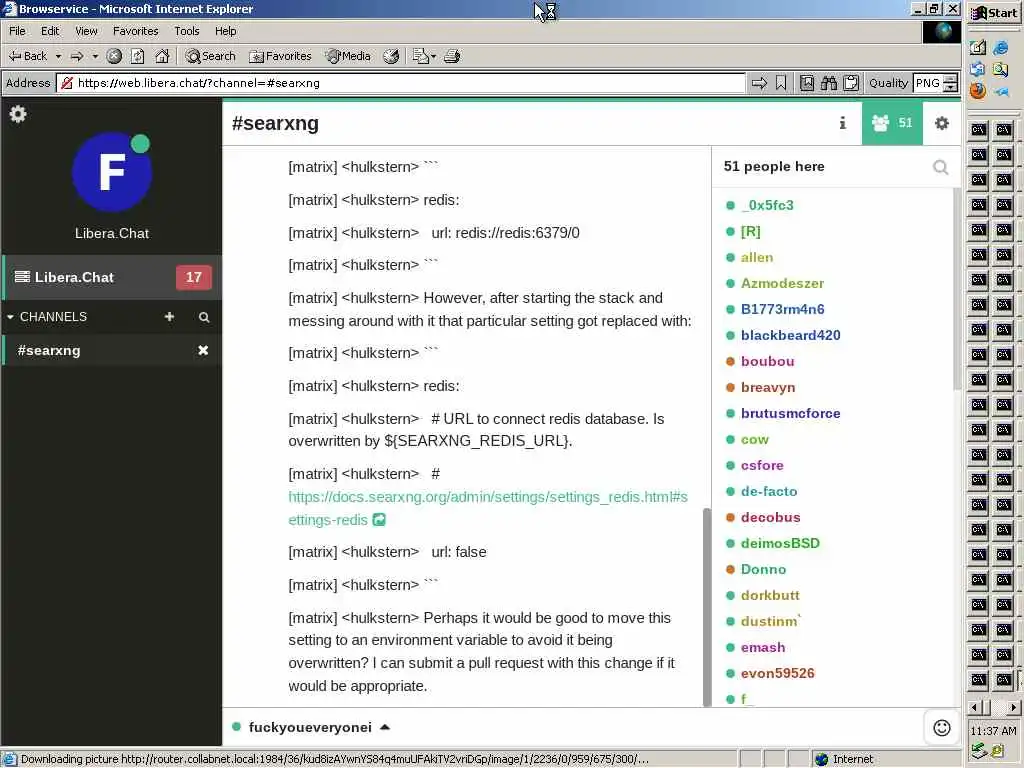This screenshot has width=1024, height=768.
Task: Go to the Home page icon
Action: tap(162, 56)
